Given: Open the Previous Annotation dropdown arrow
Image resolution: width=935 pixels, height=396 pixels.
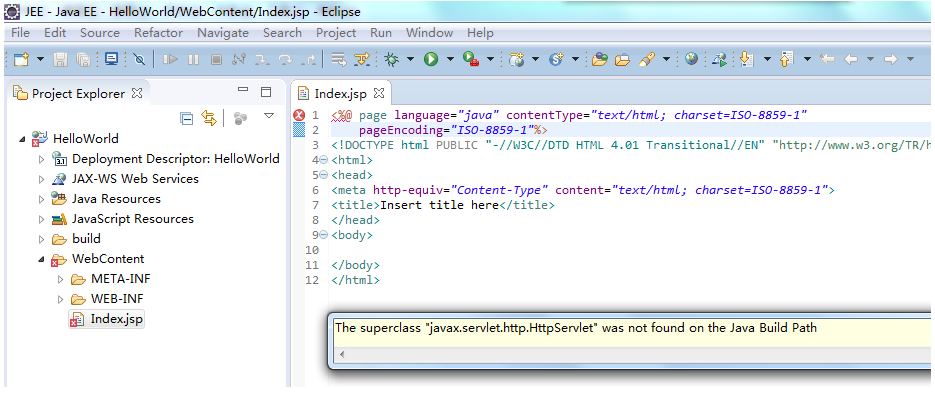Looking at the screenshot, I should [807, 59].
